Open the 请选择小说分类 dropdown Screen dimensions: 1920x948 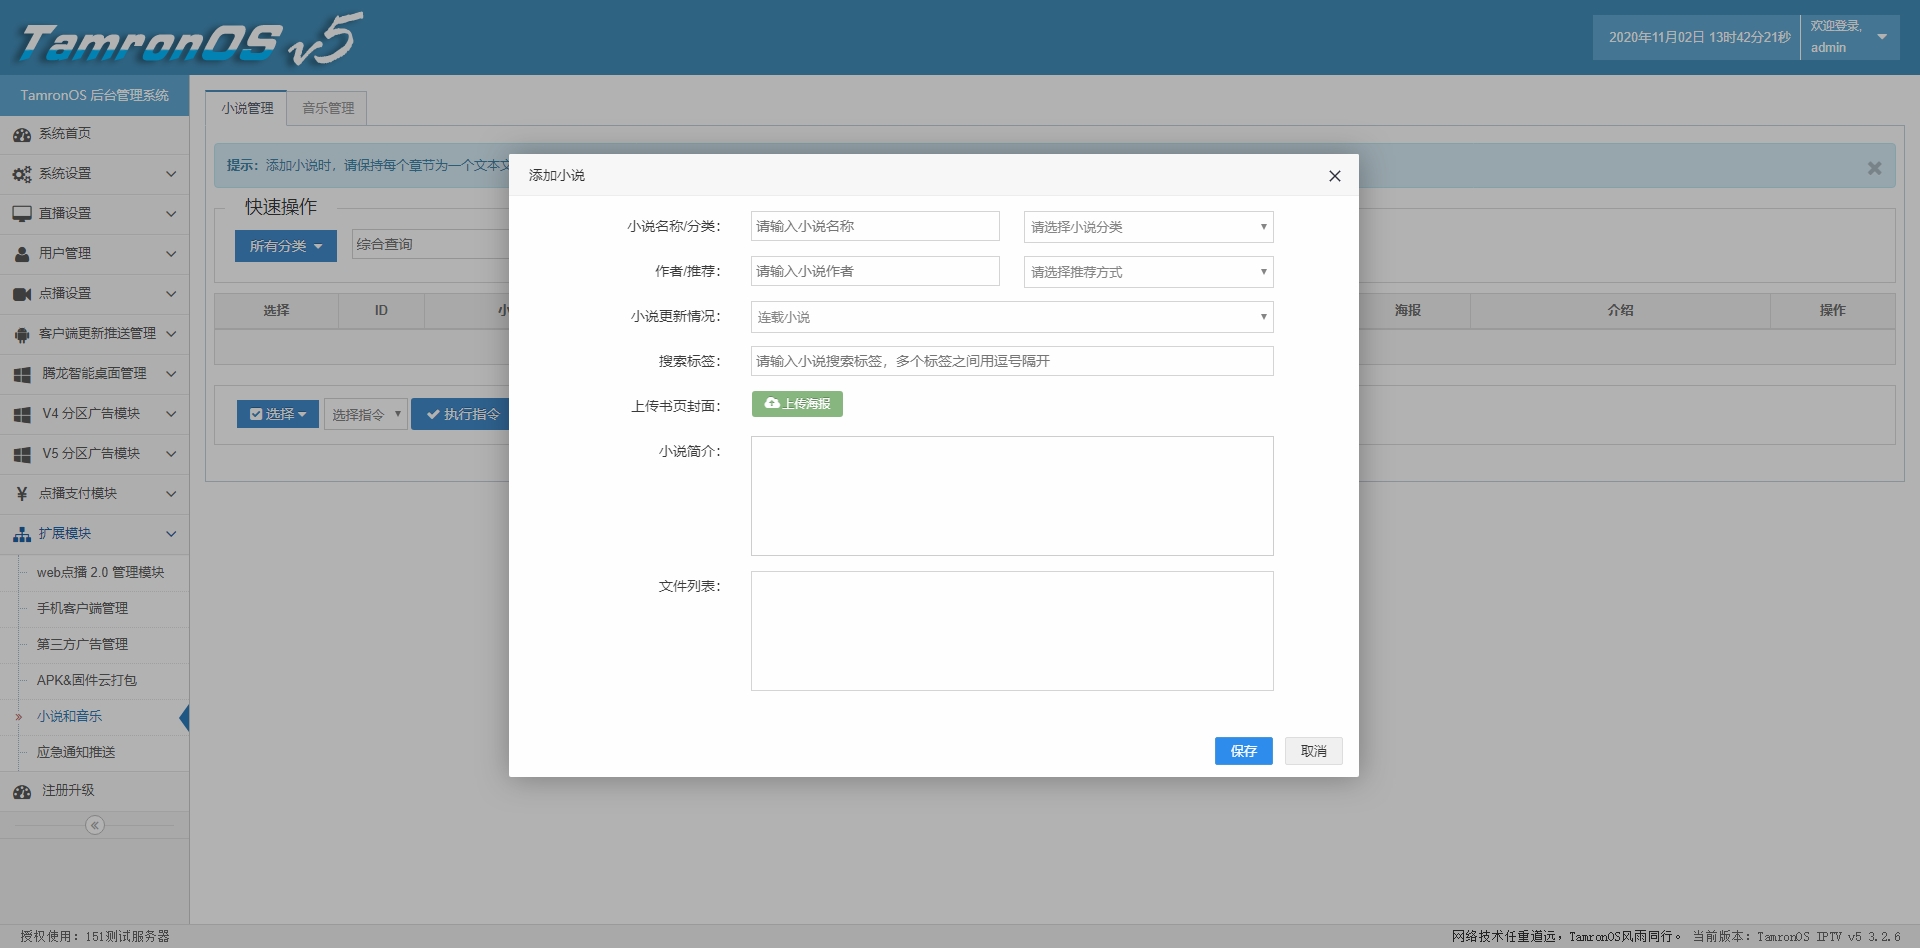click(1148, 227)
